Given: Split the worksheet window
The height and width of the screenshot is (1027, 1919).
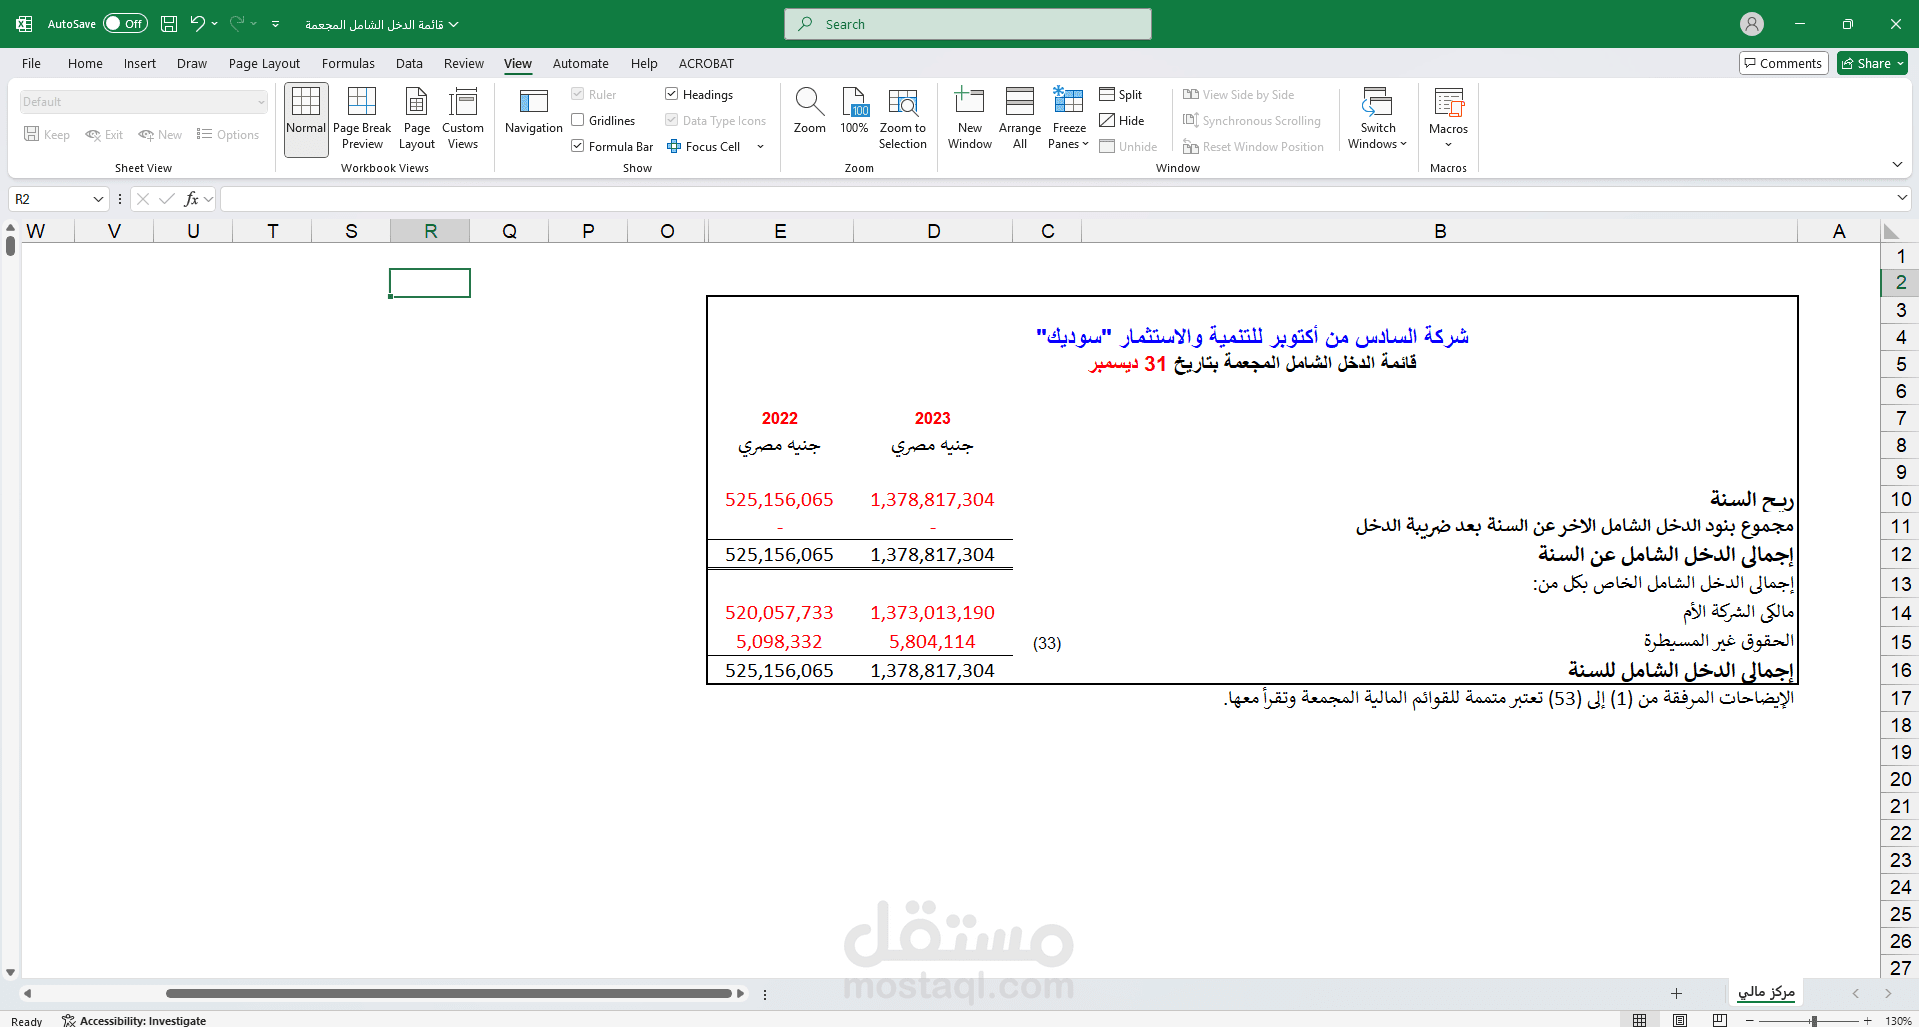Looking at the screenshot, I should coord(1121,94).
